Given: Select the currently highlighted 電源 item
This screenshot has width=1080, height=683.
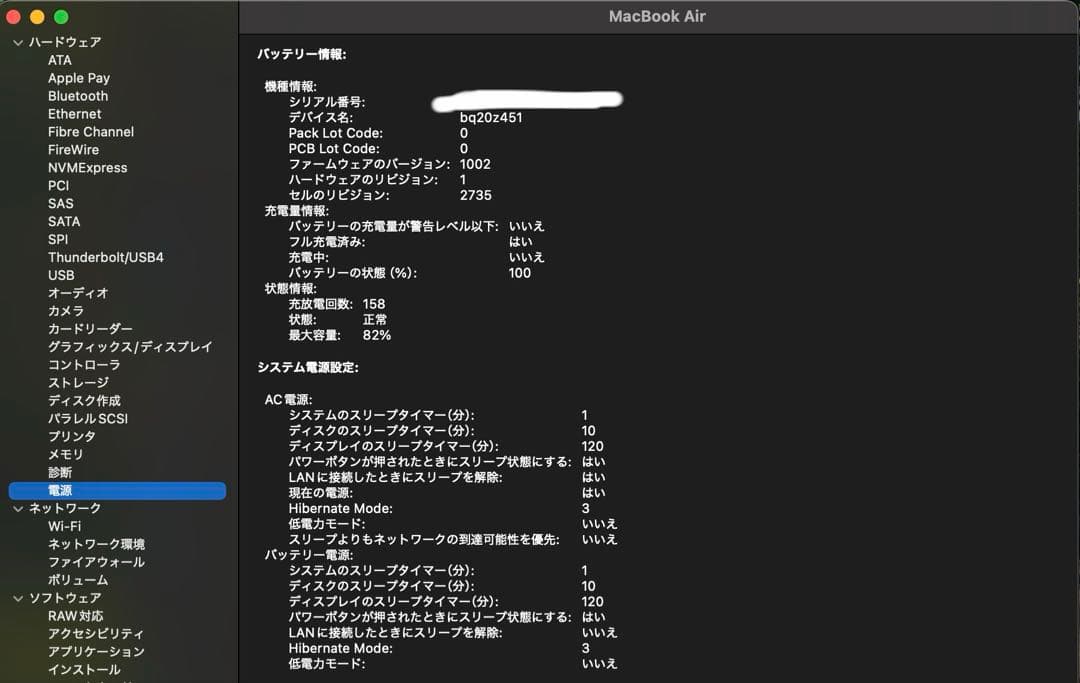Looking at the screenshot, I should click(x=60, y=490).
